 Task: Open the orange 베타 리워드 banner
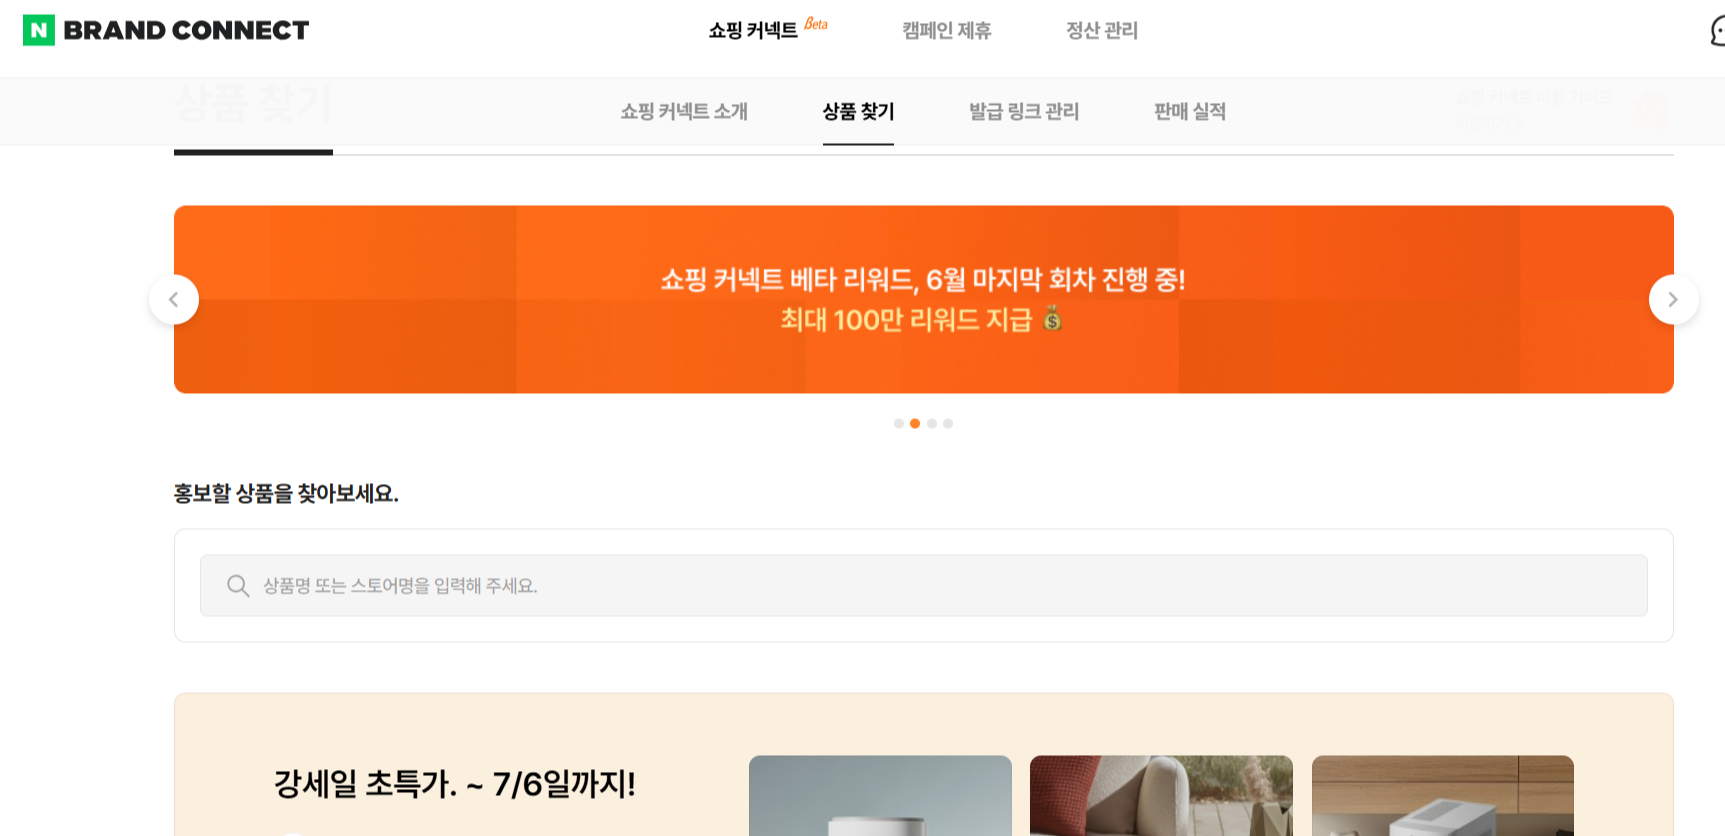[x=923, y=299]
